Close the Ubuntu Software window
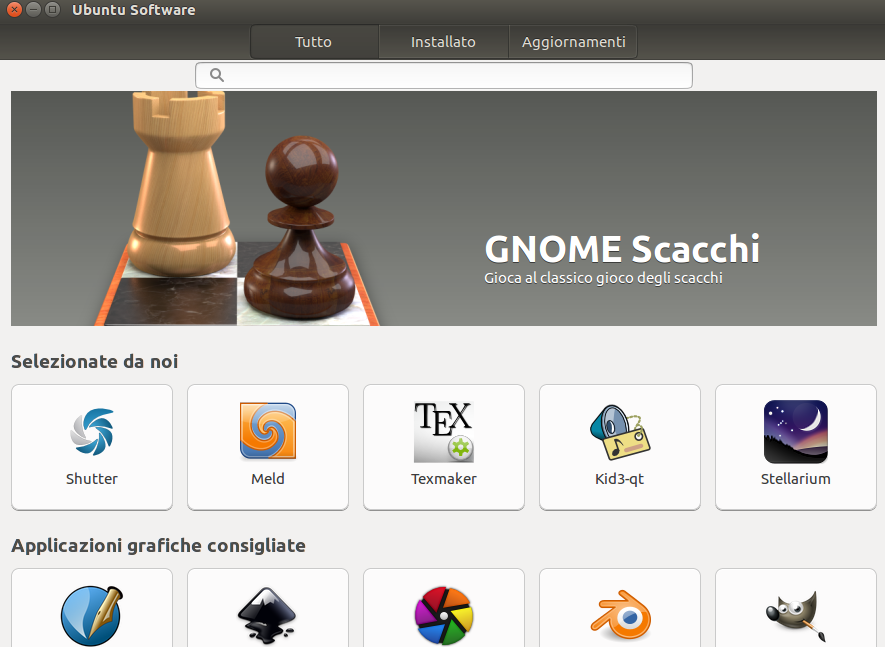This screenshot has height=647, width=885. (14, 10)
